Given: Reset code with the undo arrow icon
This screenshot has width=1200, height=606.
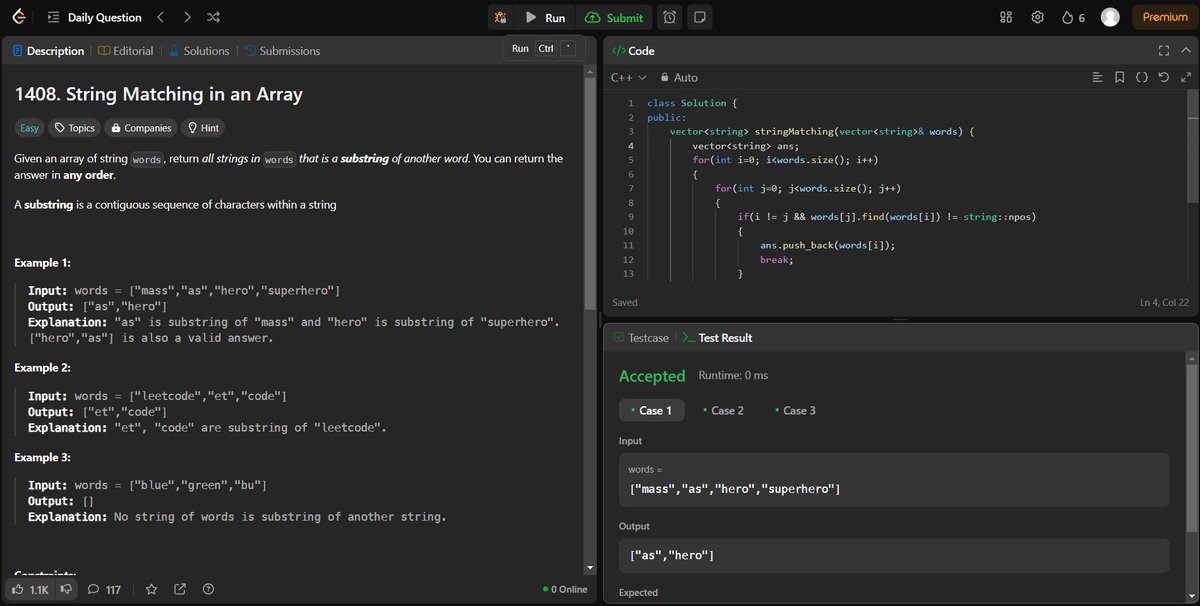Looking at the screenshot, I should pyautogui.click(x=1164, y=77).
